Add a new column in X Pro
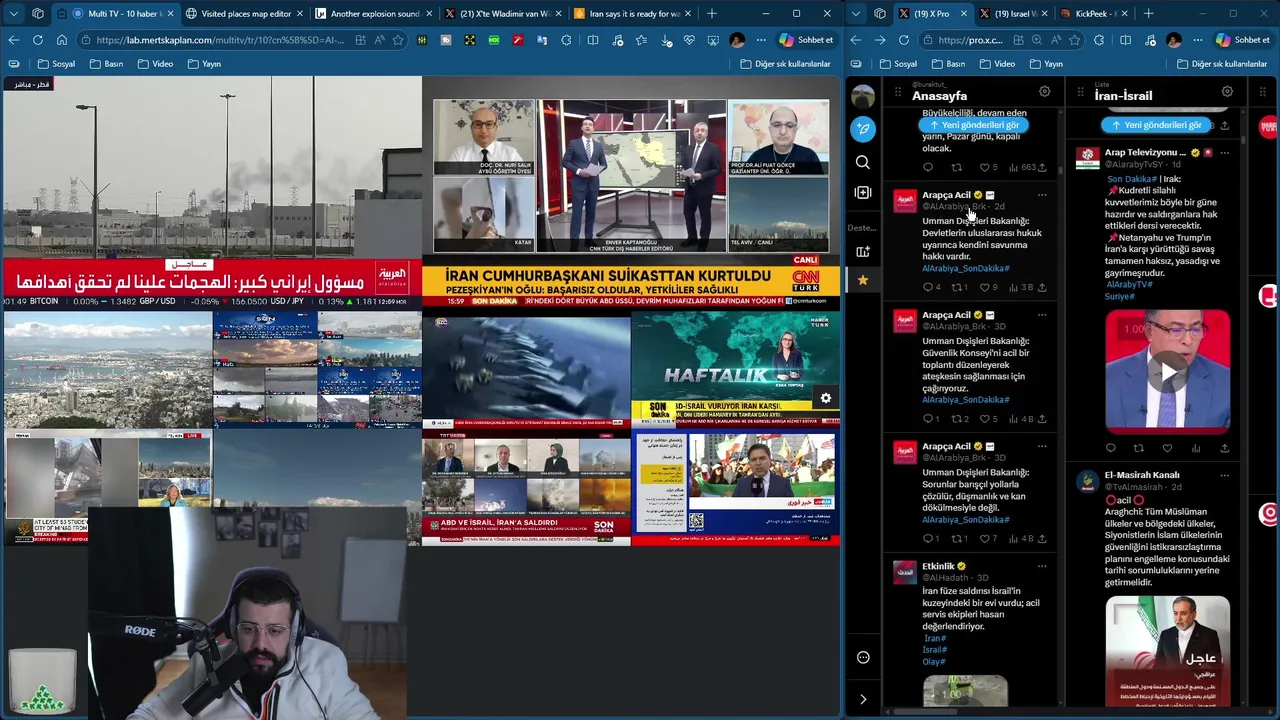Viewport: 1280px width, 720px height. point(863,192)
